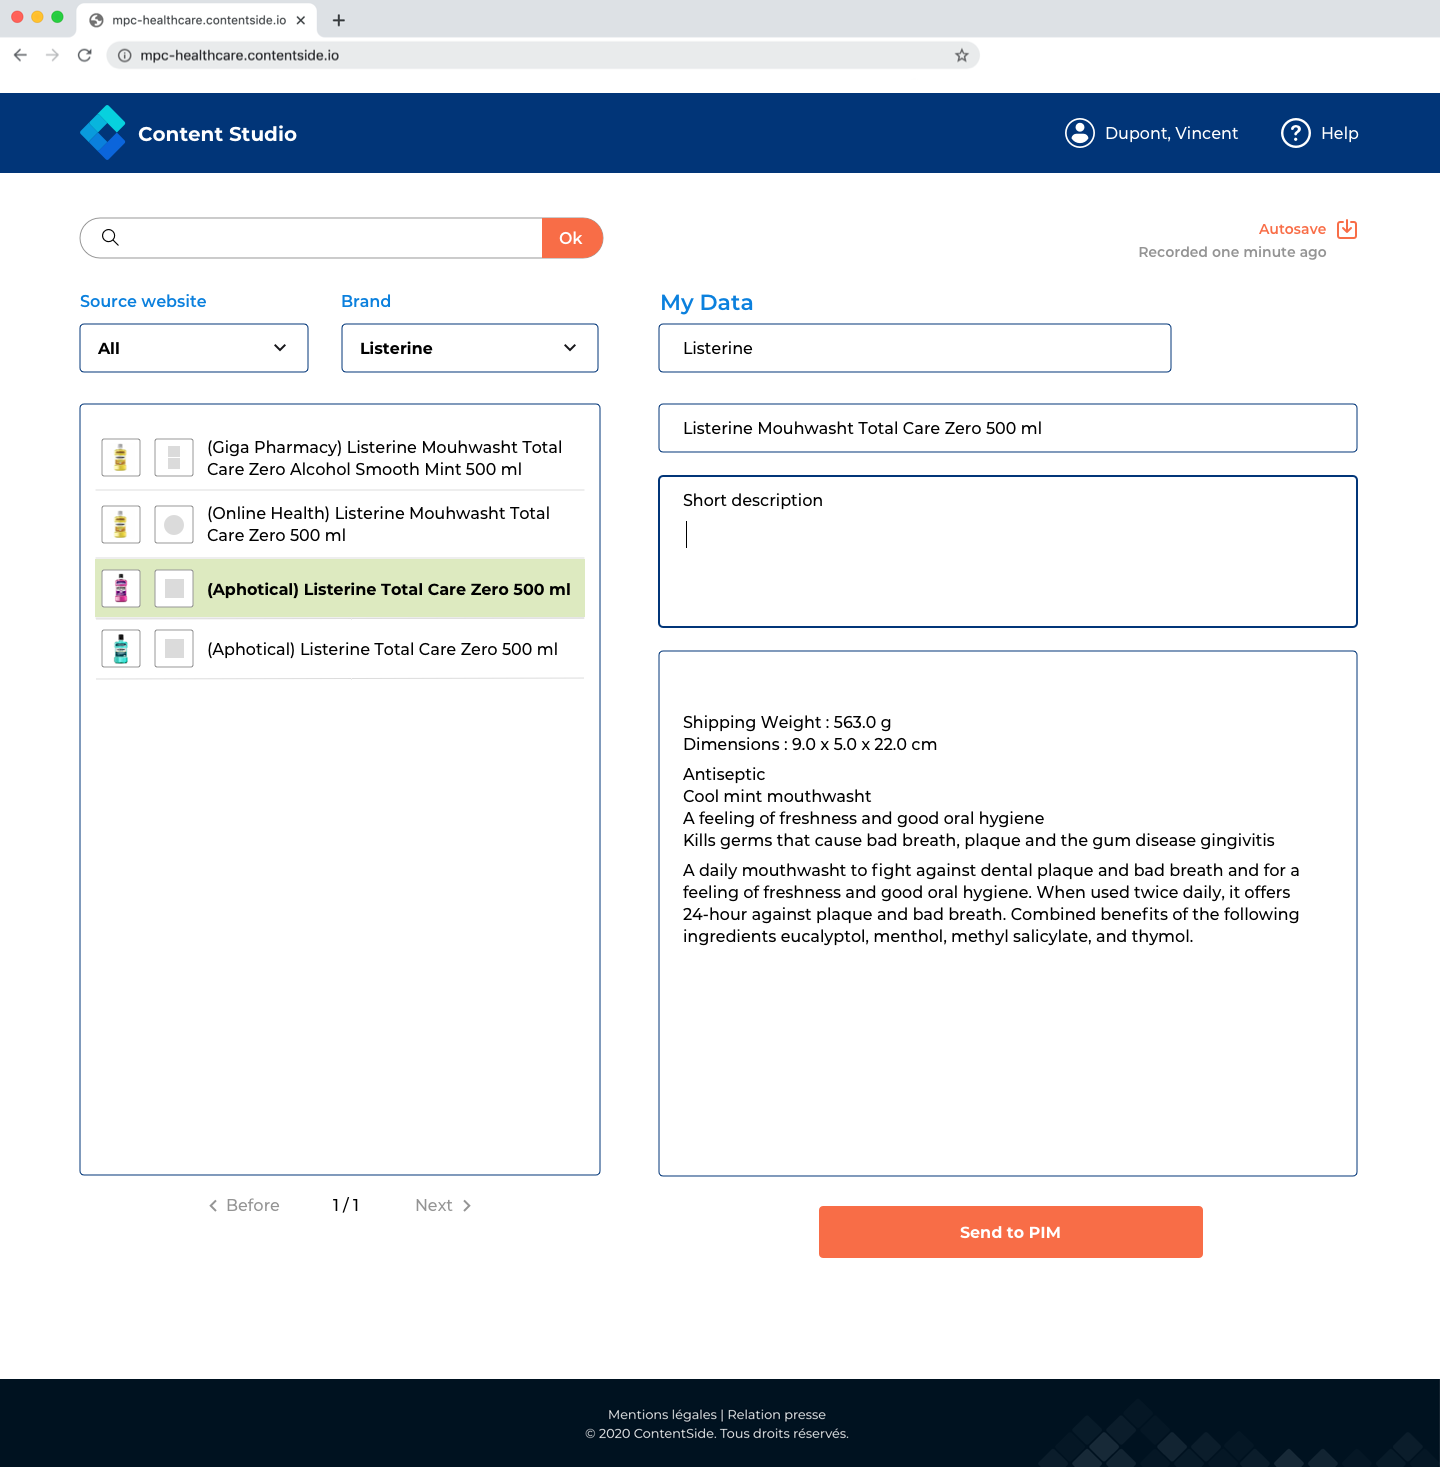Click the Autosave link
Screen dimensions: 1440x1467
click(x=1292, y=229)
